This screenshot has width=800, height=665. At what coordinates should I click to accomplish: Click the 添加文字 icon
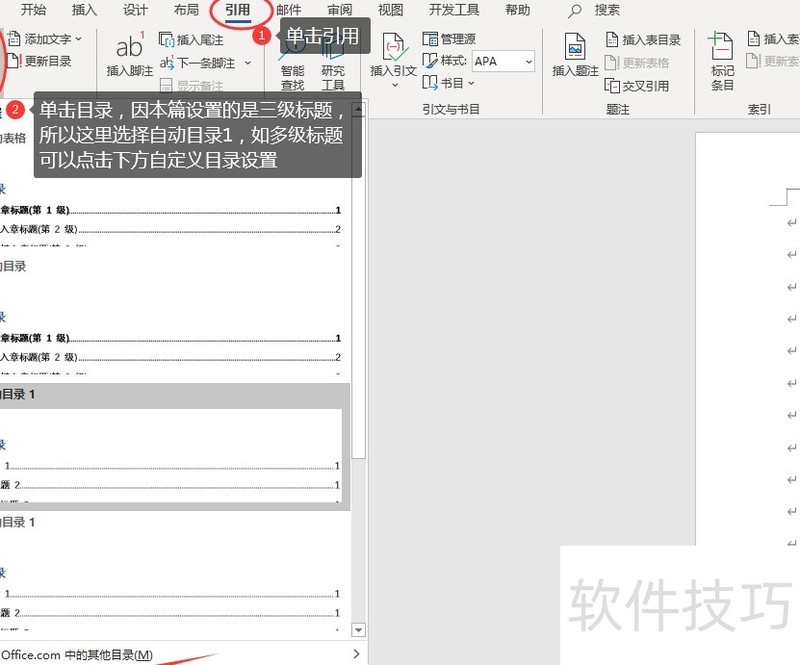tap(14, 38)
